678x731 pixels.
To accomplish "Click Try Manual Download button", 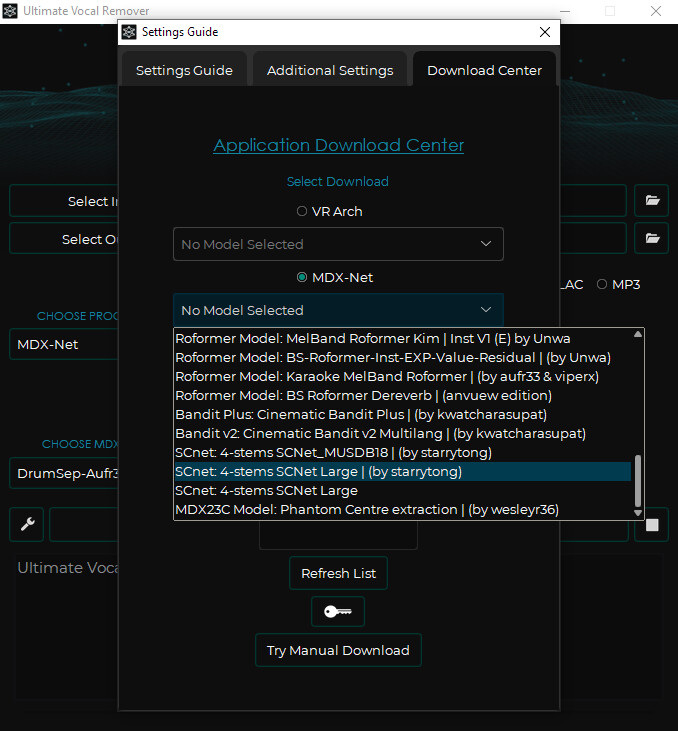I will [x=338, y=650].
